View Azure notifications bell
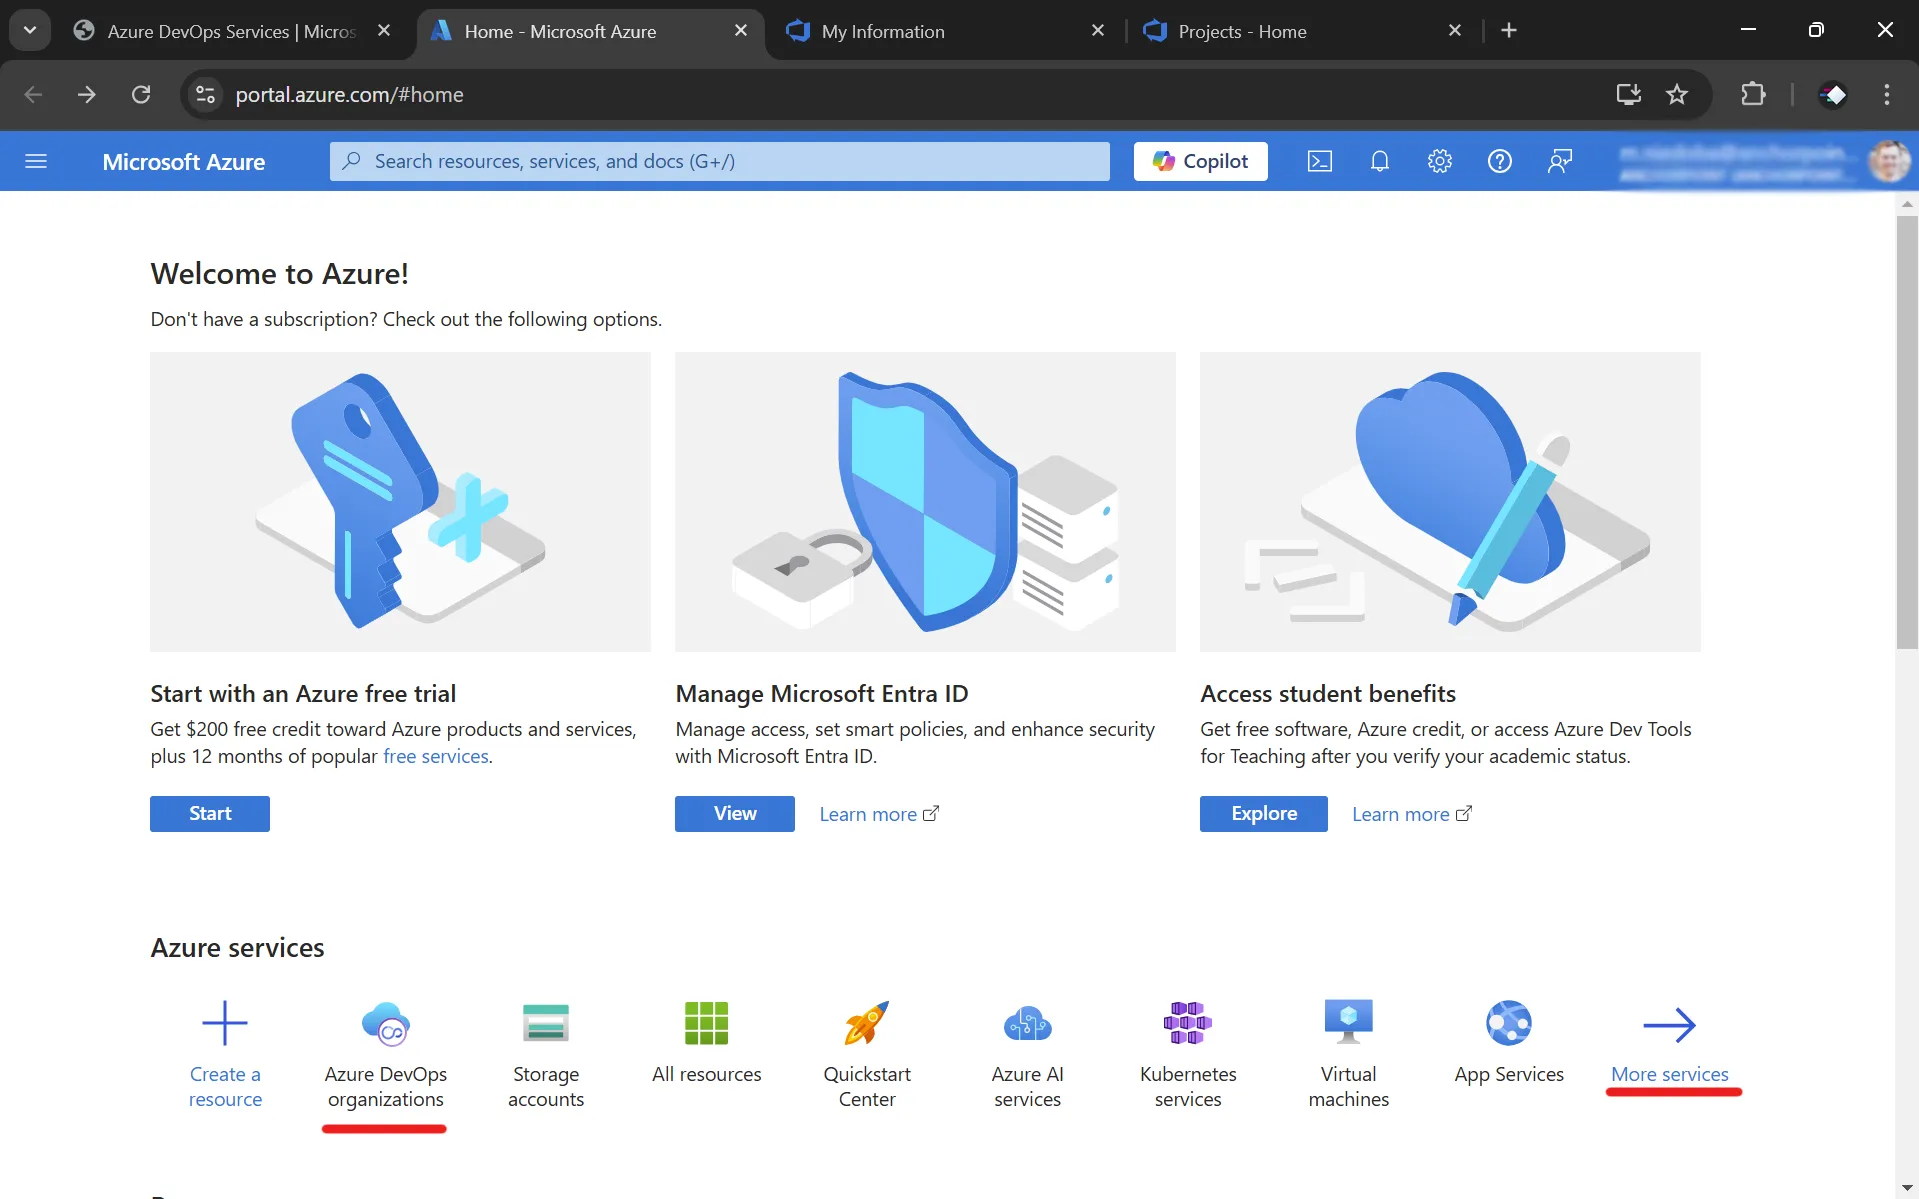Screen dimensions: 1919x1199 (x=1379, y=161)
